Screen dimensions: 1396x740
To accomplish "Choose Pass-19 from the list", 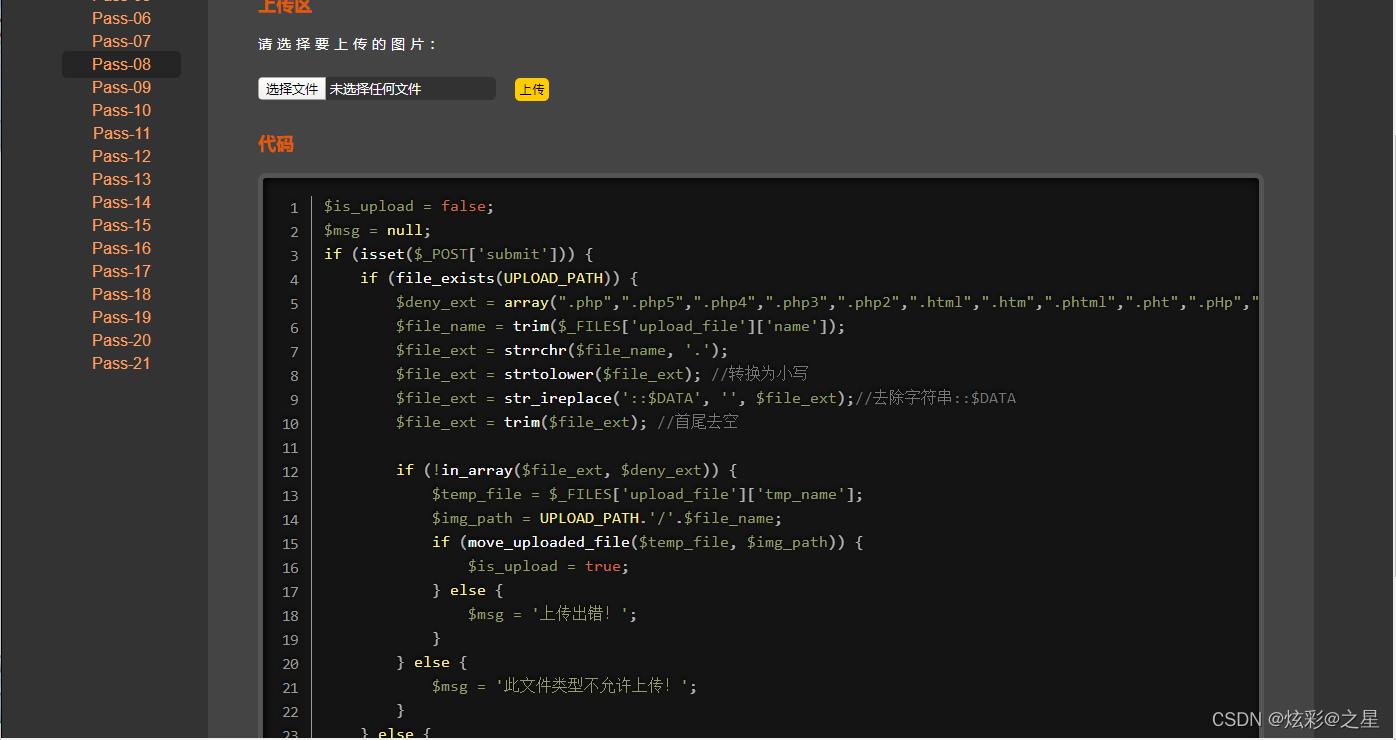I will pos(121,317).
